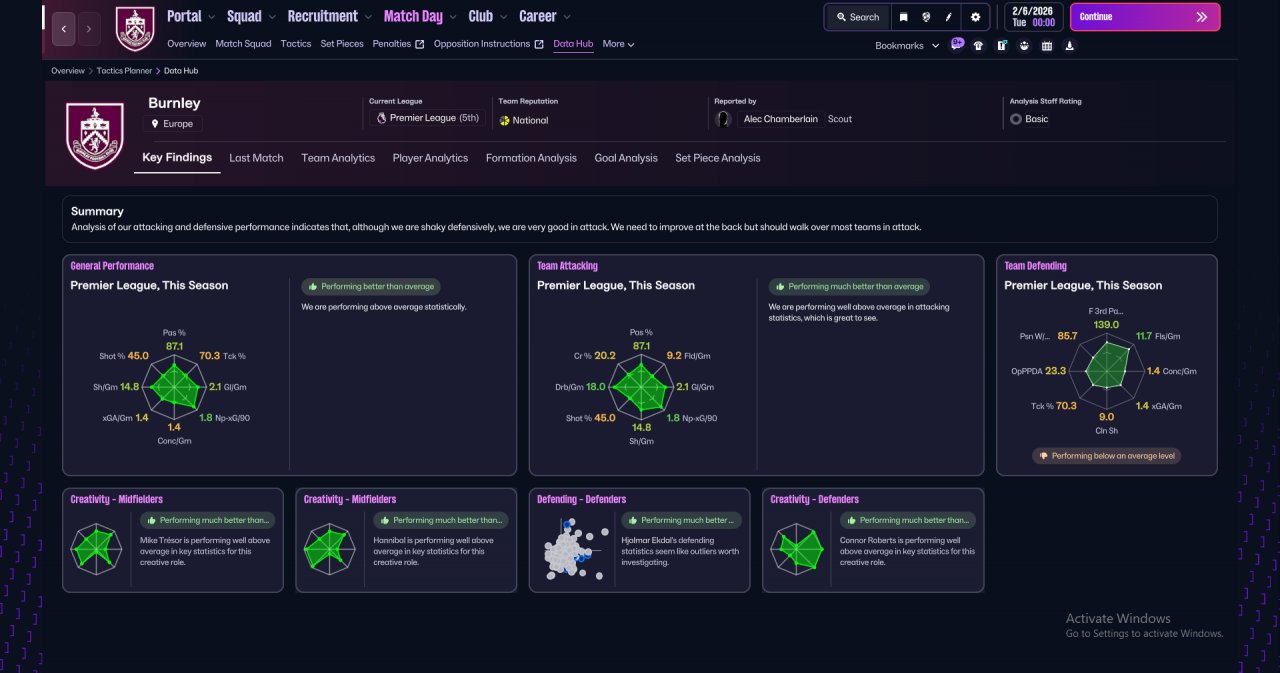
Task: Open the Player Analytics tab
Action: (430, 158)
